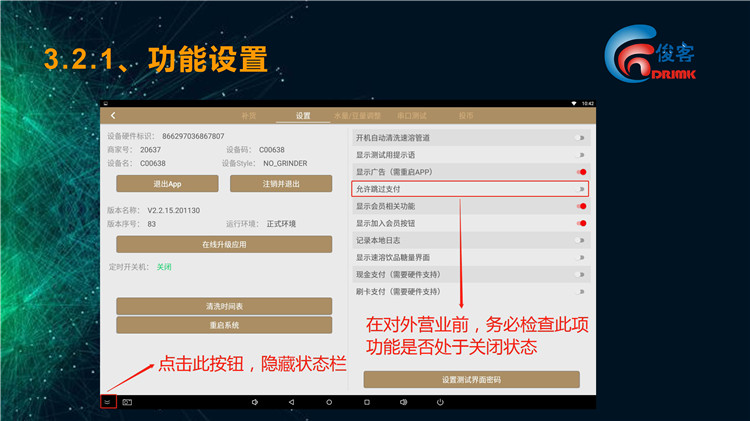Click the 显示测试用提示语 row label

tap(386, 155)
